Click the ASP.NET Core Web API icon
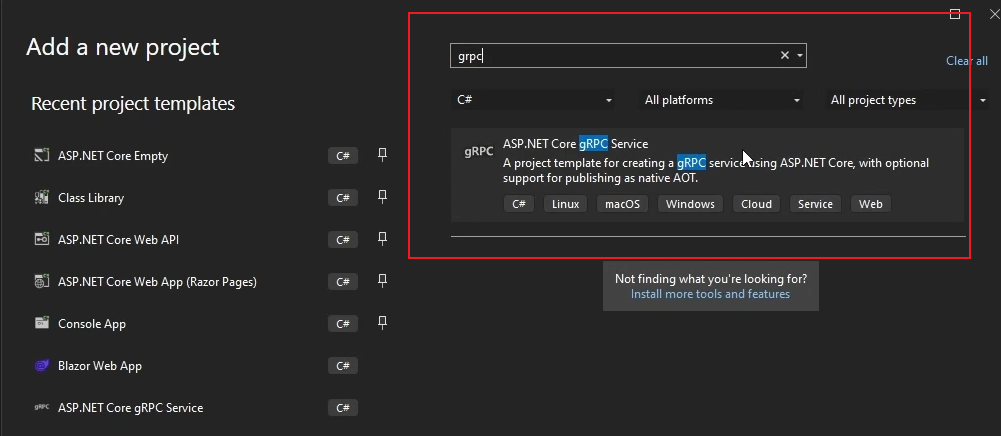The width and height of the screenshot is (1001, 436). coord(41,239)
